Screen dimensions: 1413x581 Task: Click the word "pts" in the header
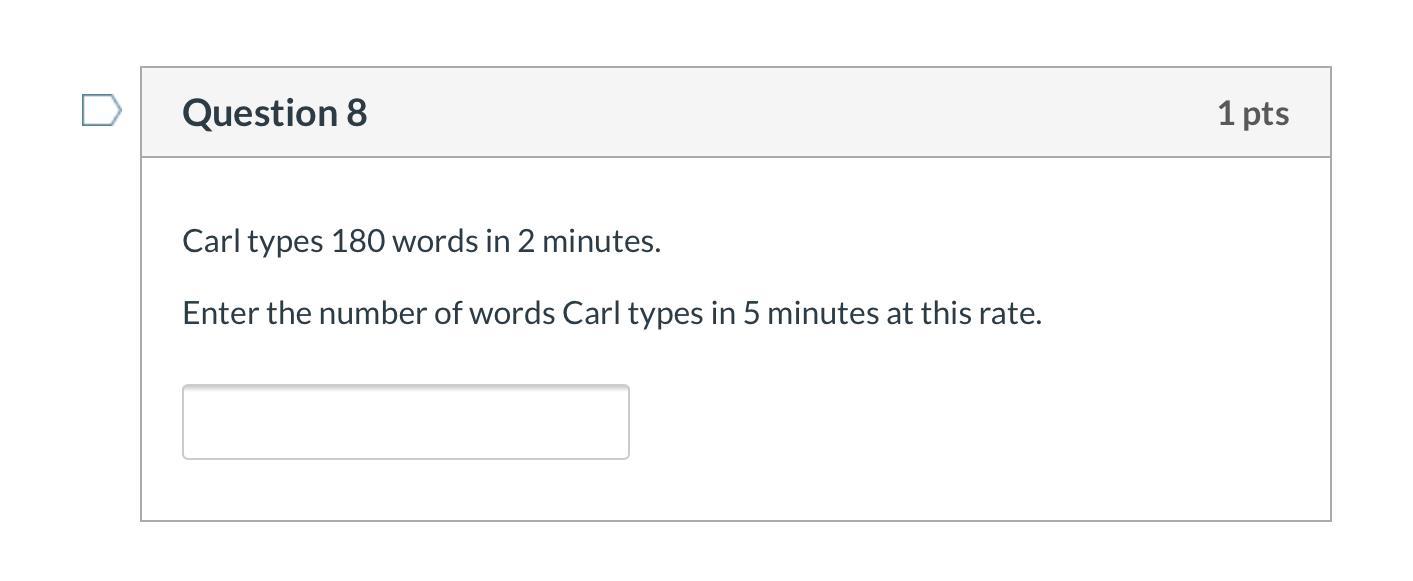pyautogui.click(x=1265, y=113)
